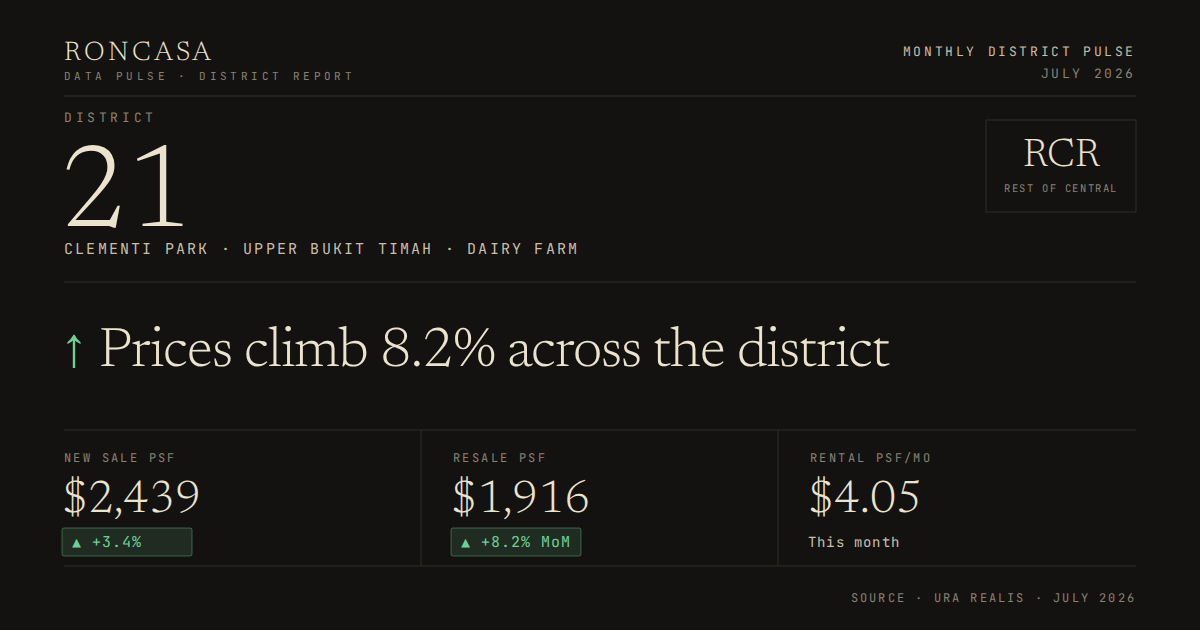This screenshot has height=630, width=1200.
Task: Click the Rental PSF/MO value $4.05
Action: click(x=865, y=497)
